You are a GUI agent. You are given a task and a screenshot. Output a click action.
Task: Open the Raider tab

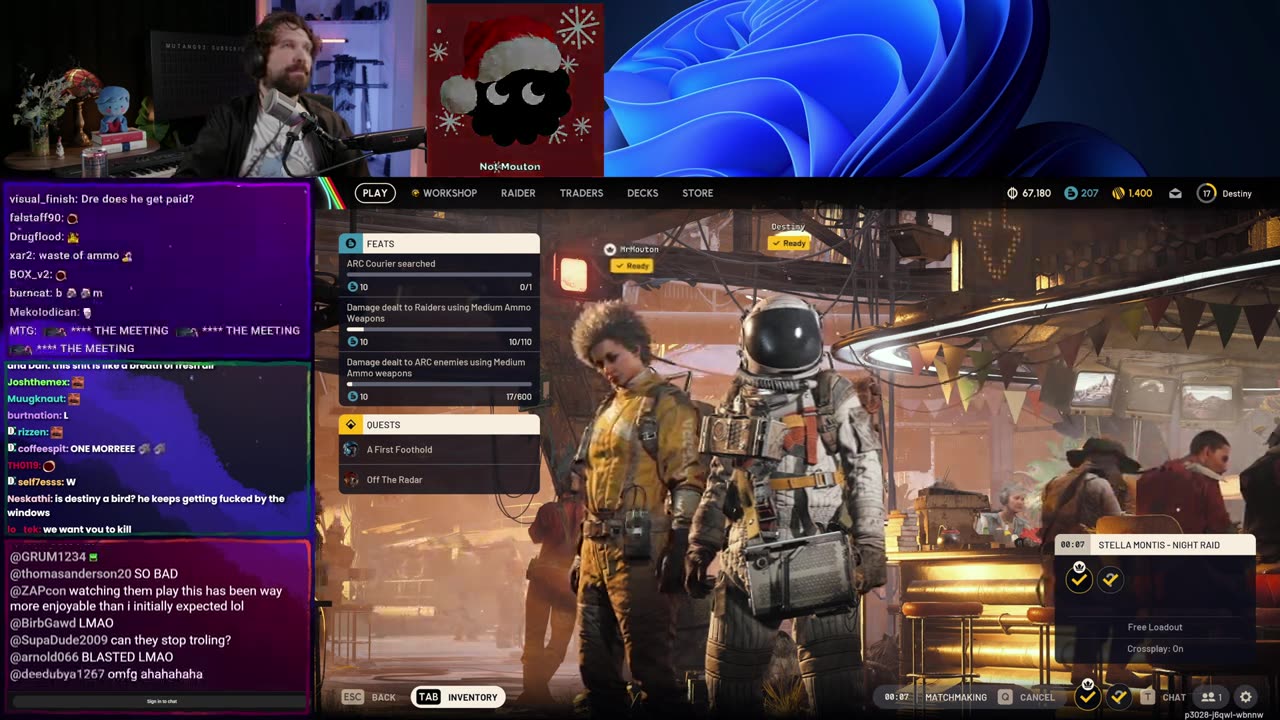point(518,193)
